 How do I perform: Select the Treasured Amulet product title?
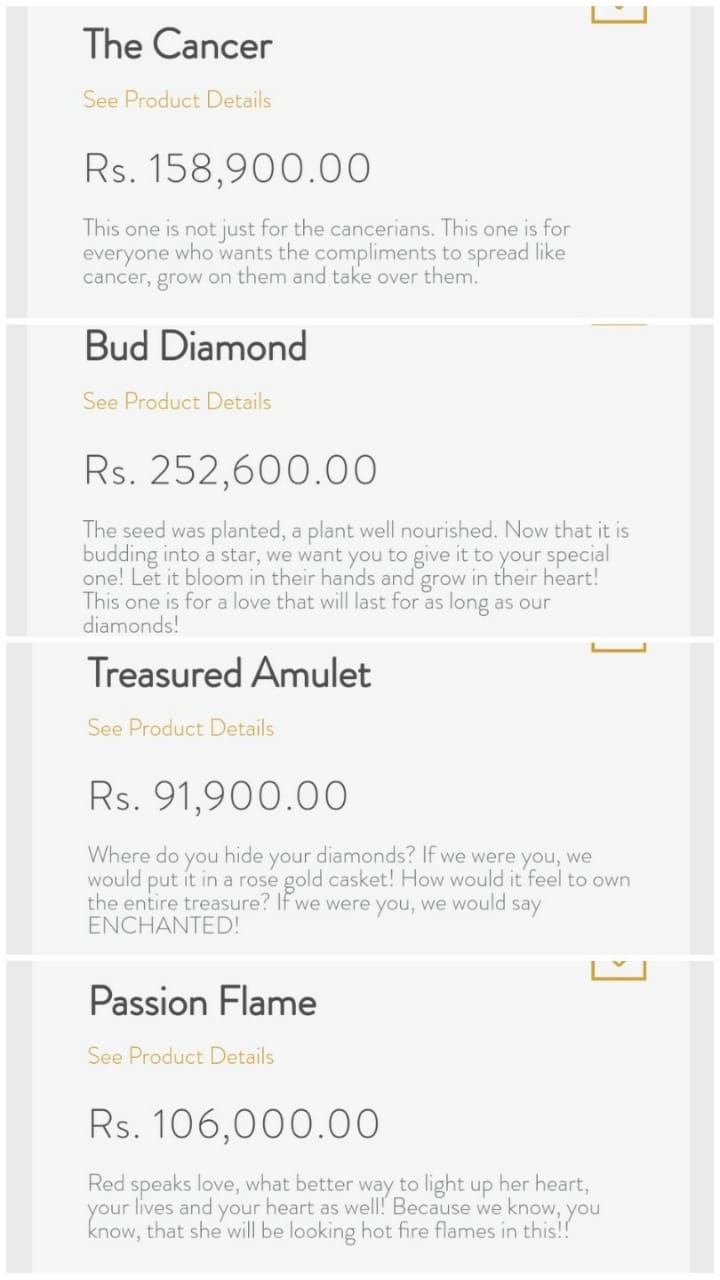click(229, 673)
